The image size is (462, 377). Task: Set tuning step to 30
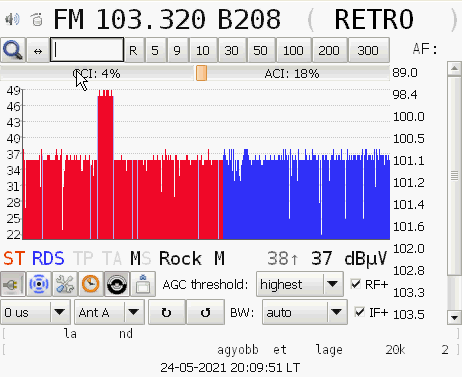tap(231, 50)
